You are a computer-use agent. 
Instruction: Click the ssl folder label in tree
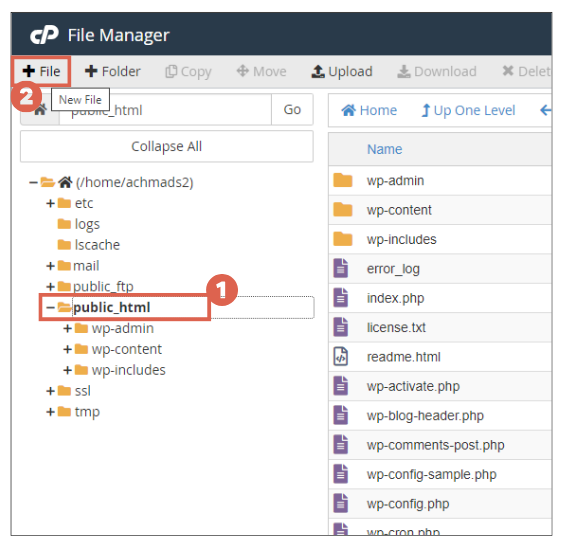point(82,391)
